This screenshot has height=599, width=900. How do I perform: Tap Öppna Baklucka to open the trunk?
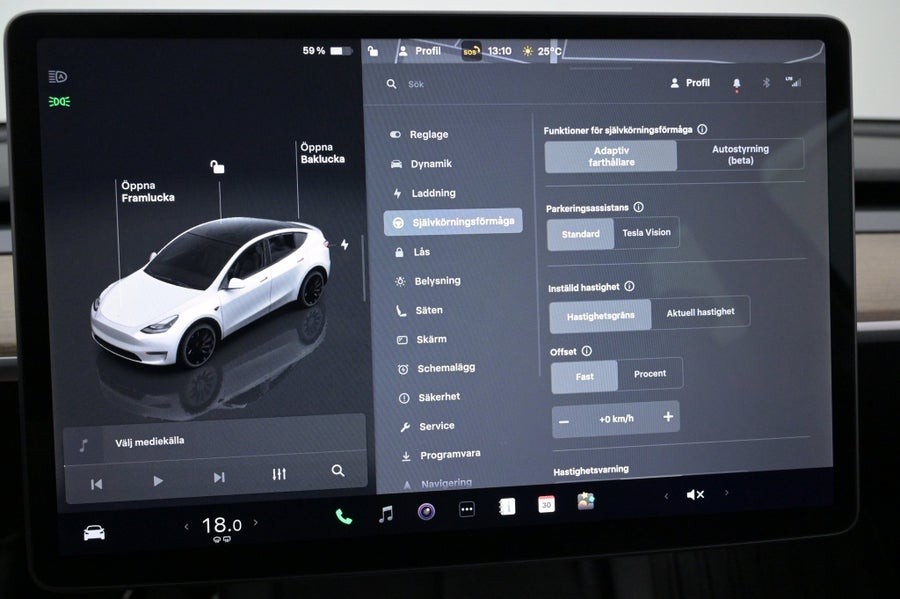coord(323,153)
